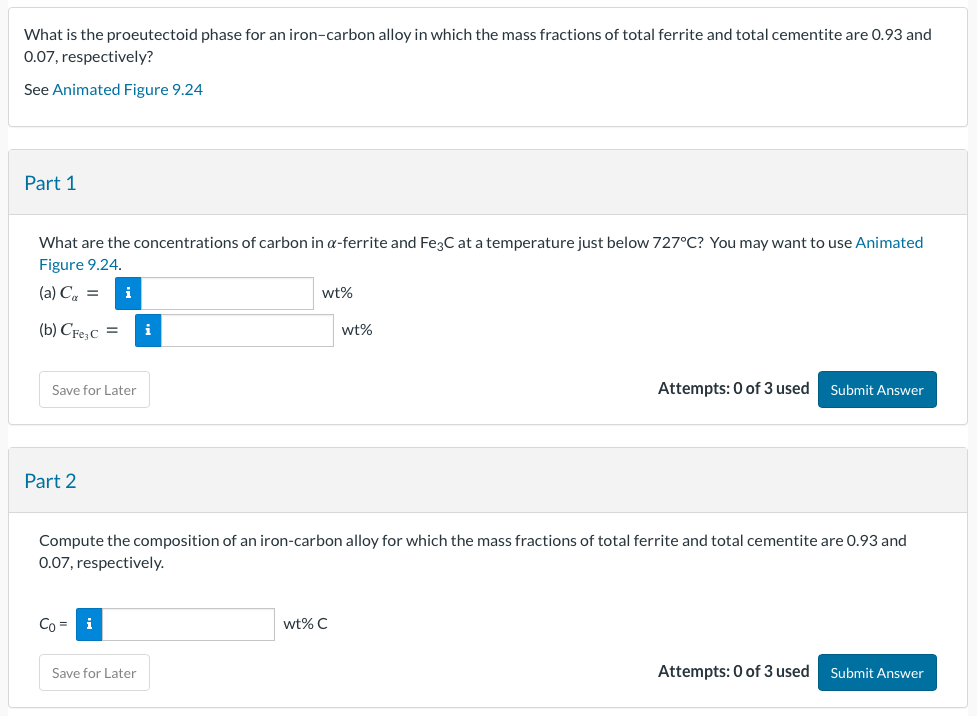
Task: Click the Attempts counter in Part 2
Action: [733, 672]
